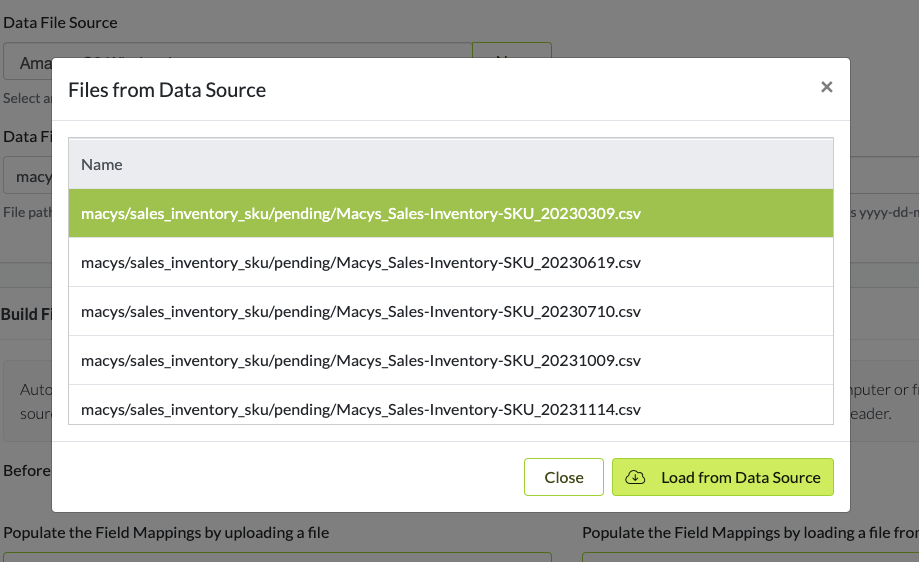Select the Macys_Sales-Inventory-SKU_20230309.csv file row

[450, 213]
